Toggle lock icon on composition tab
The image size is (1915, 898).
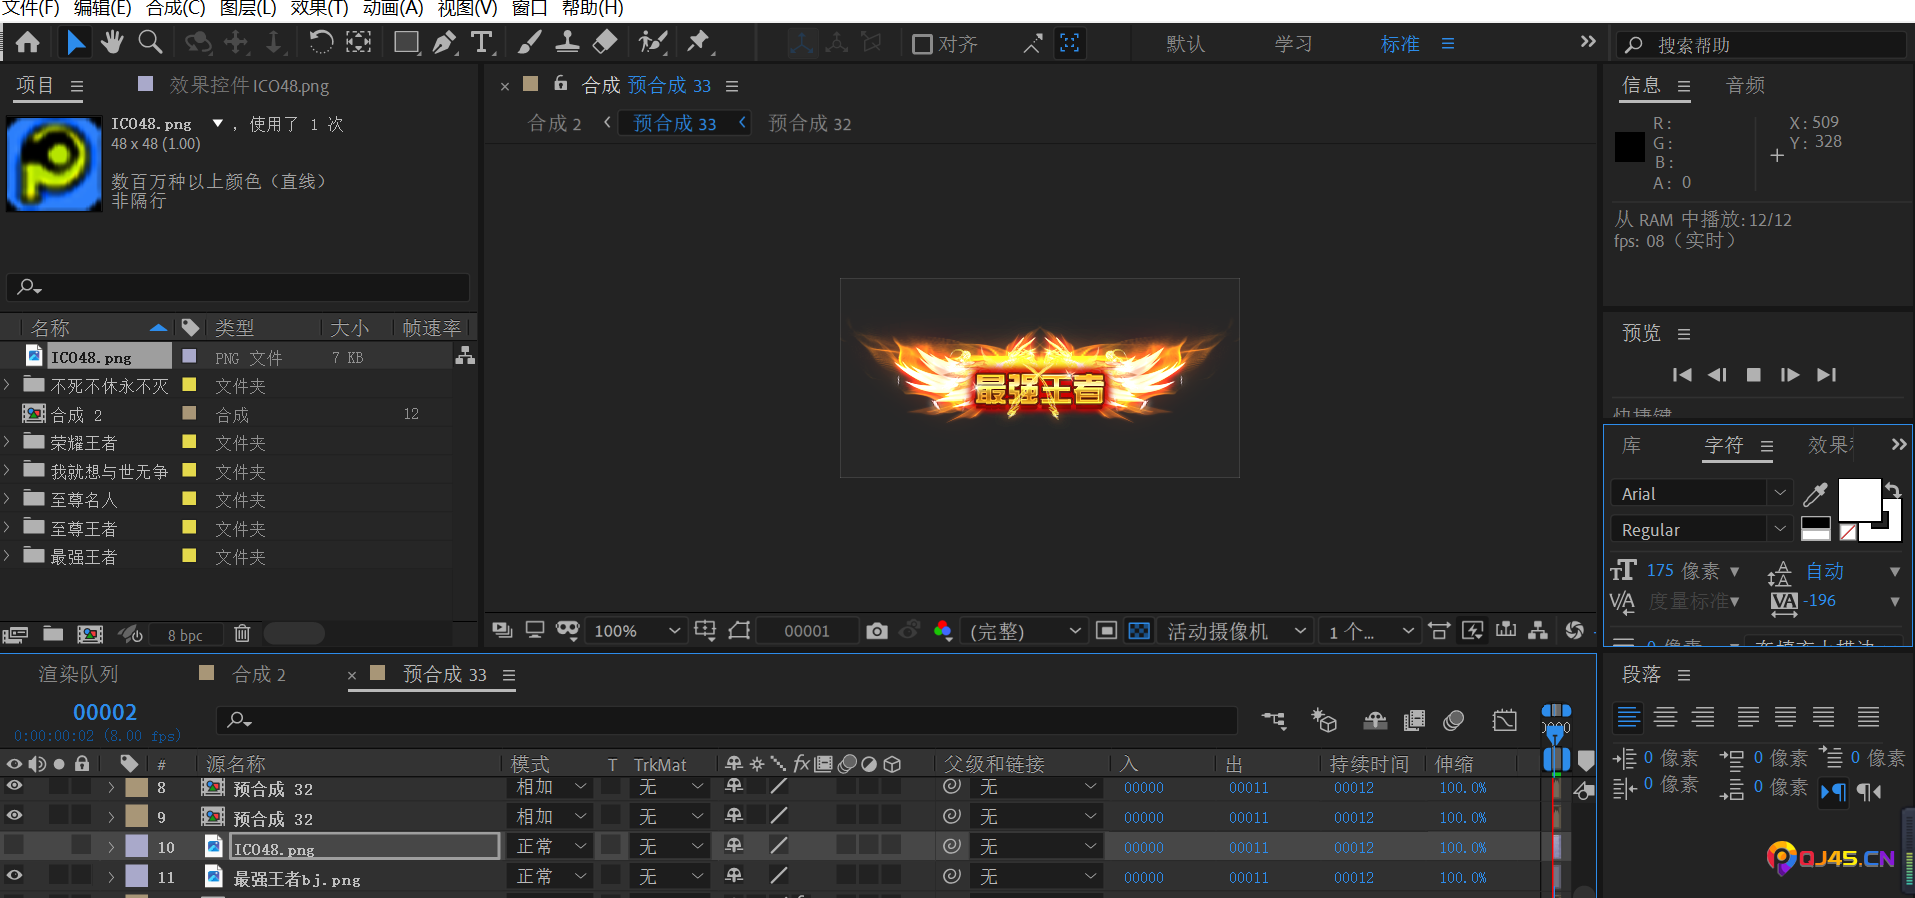pos(561,84)
